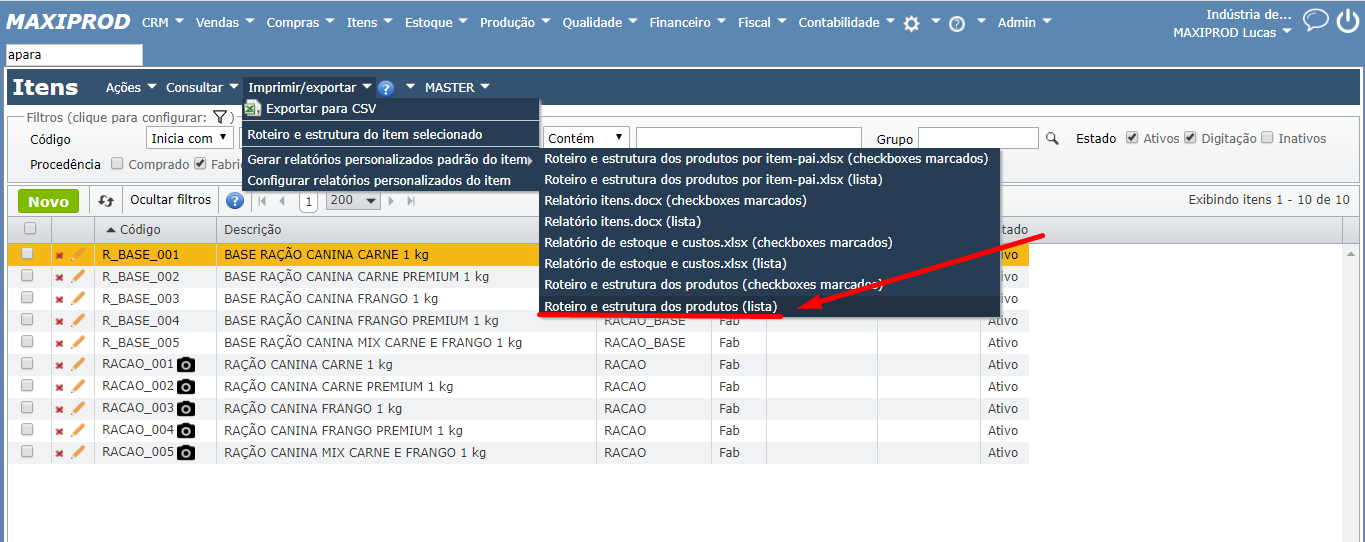Click the filter funnel icon
Image resolution: width=1365 pixels, height=542 pixels.
pyautogui.click(x=220, y=117)
